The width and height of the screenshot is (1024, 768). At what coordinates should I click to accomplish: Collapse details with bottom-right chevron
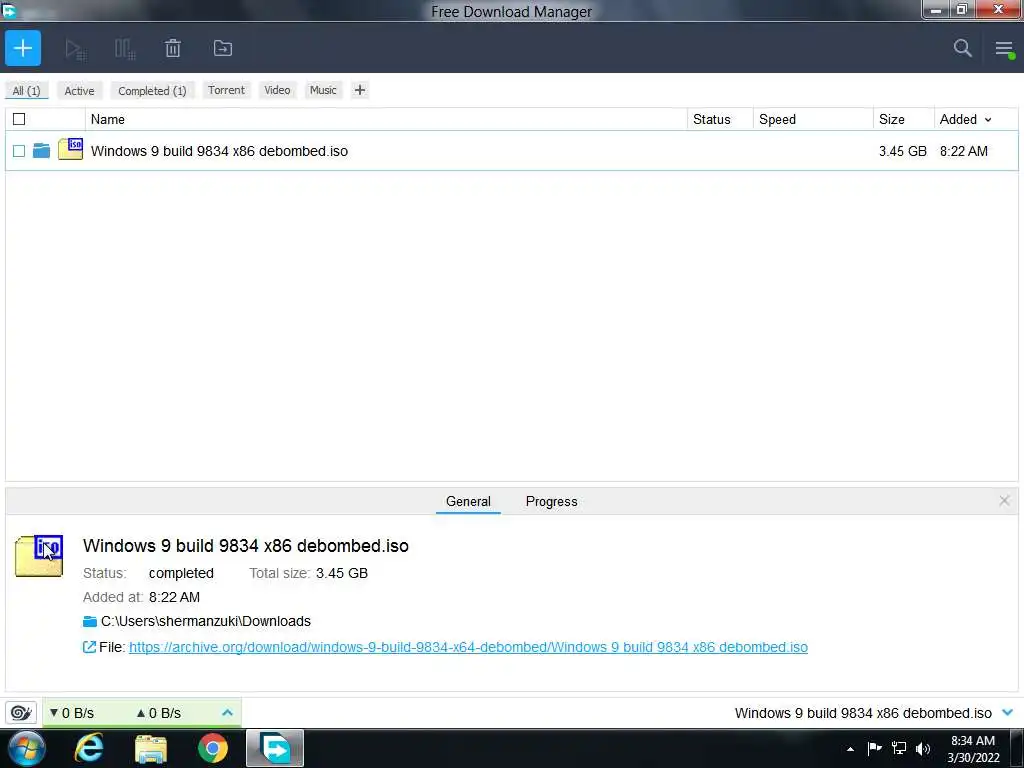[x=1008, y=712]
